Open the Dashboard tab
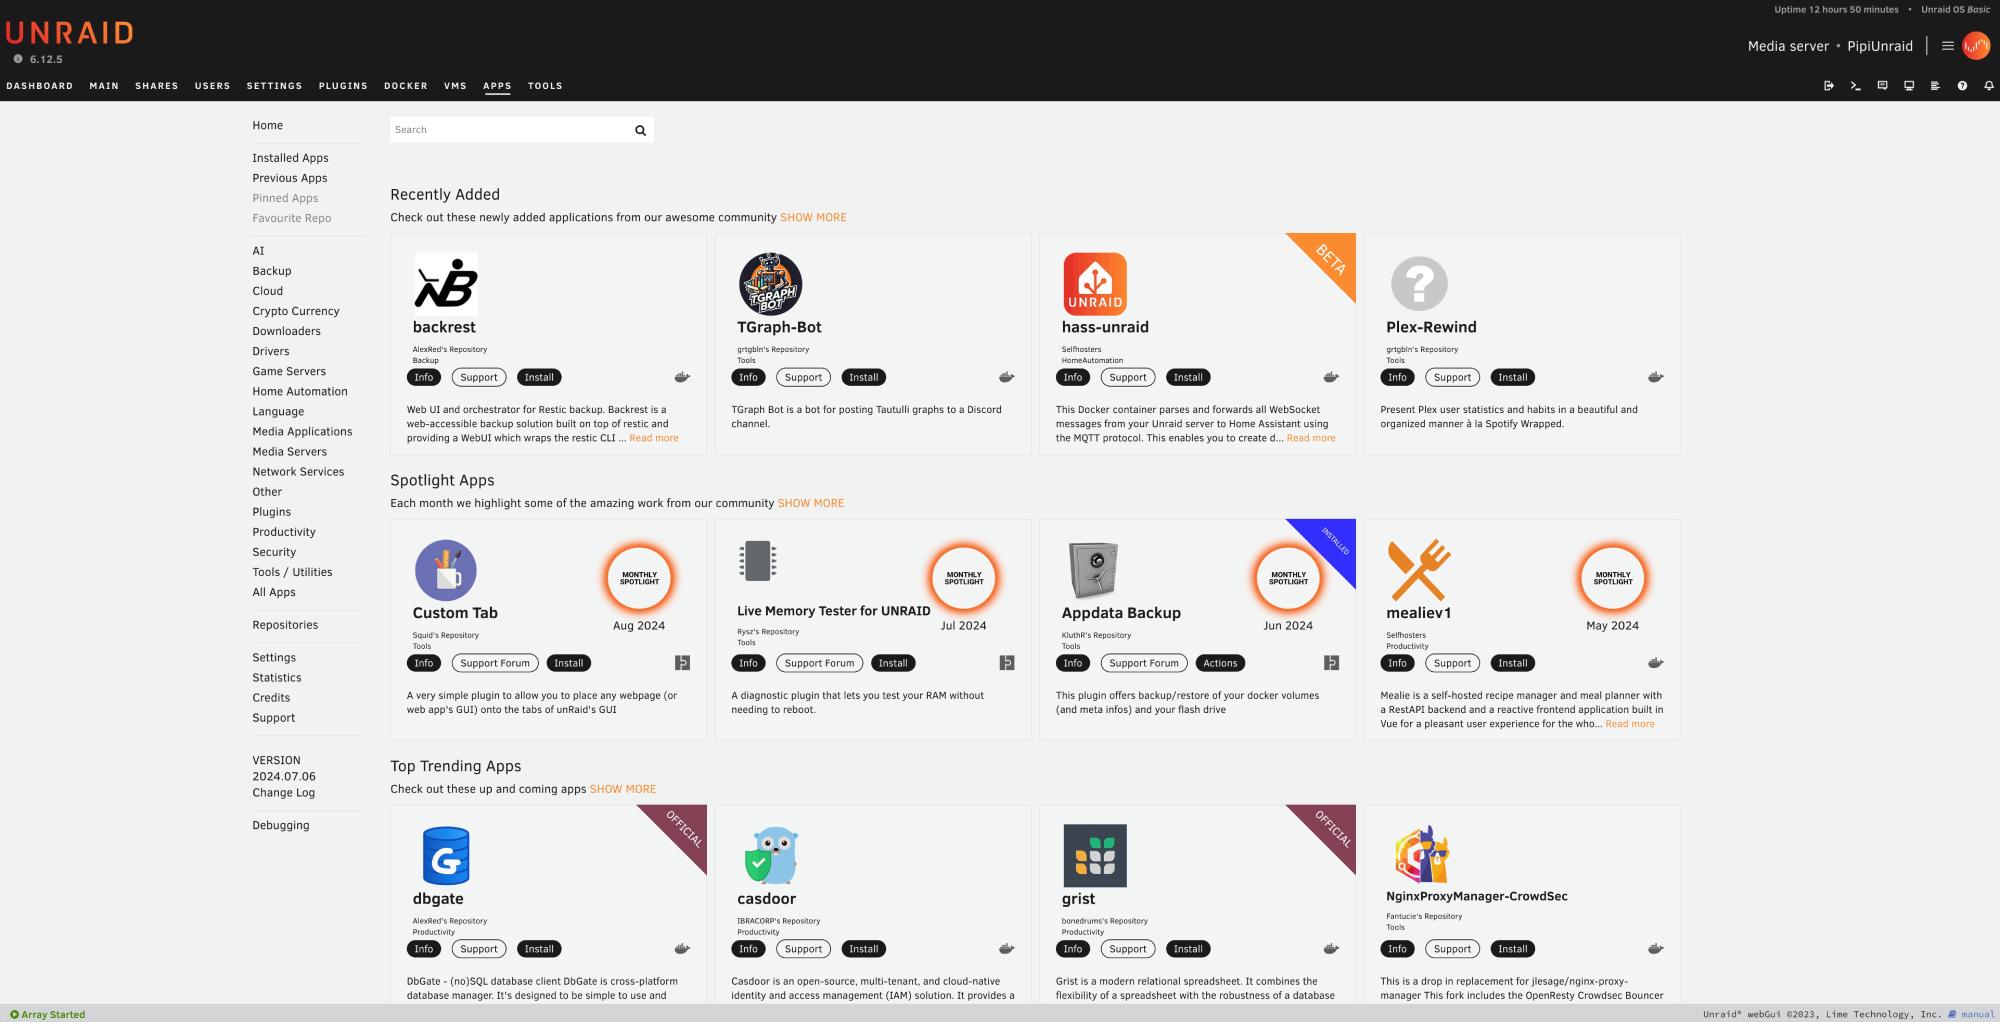The image size is (2000, 1022). 39,86
